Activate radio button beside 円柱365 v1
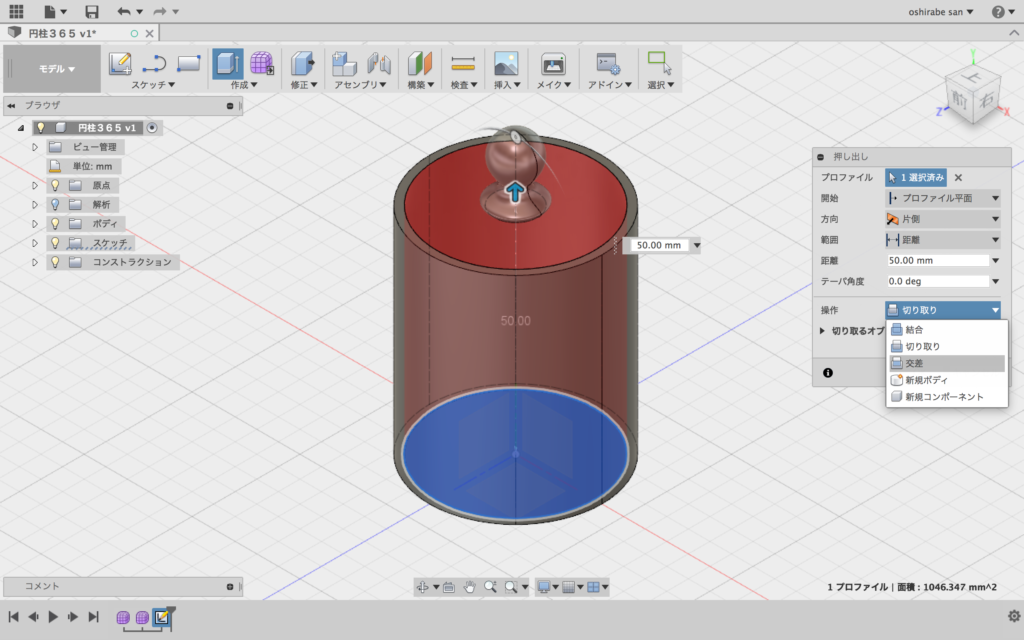Screen dimensions: 1024x640 tap(152, 128)
